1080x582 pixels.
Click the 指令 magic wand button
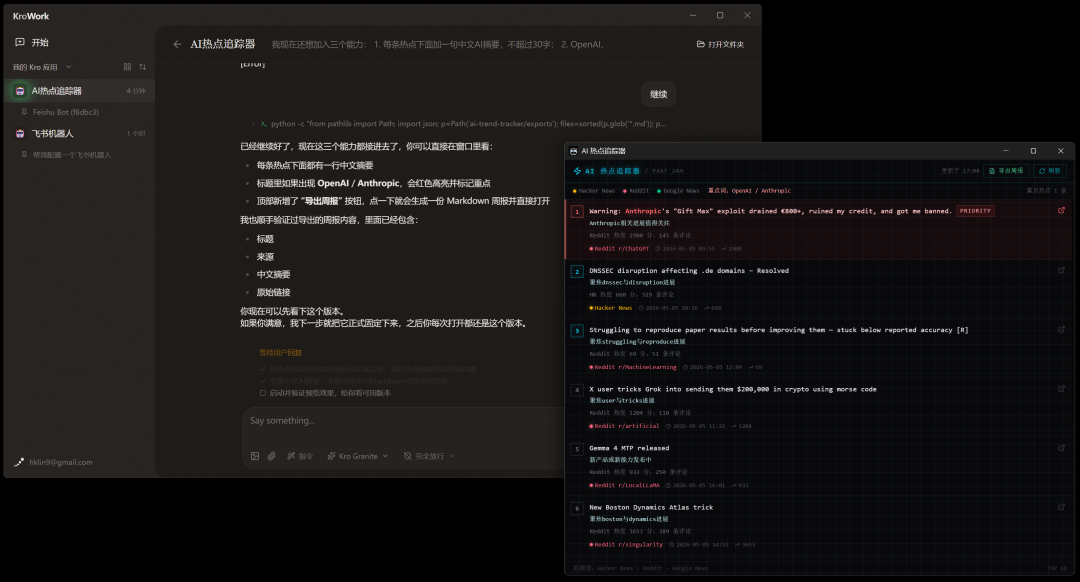pyautogui.click(x=300, y=456)
